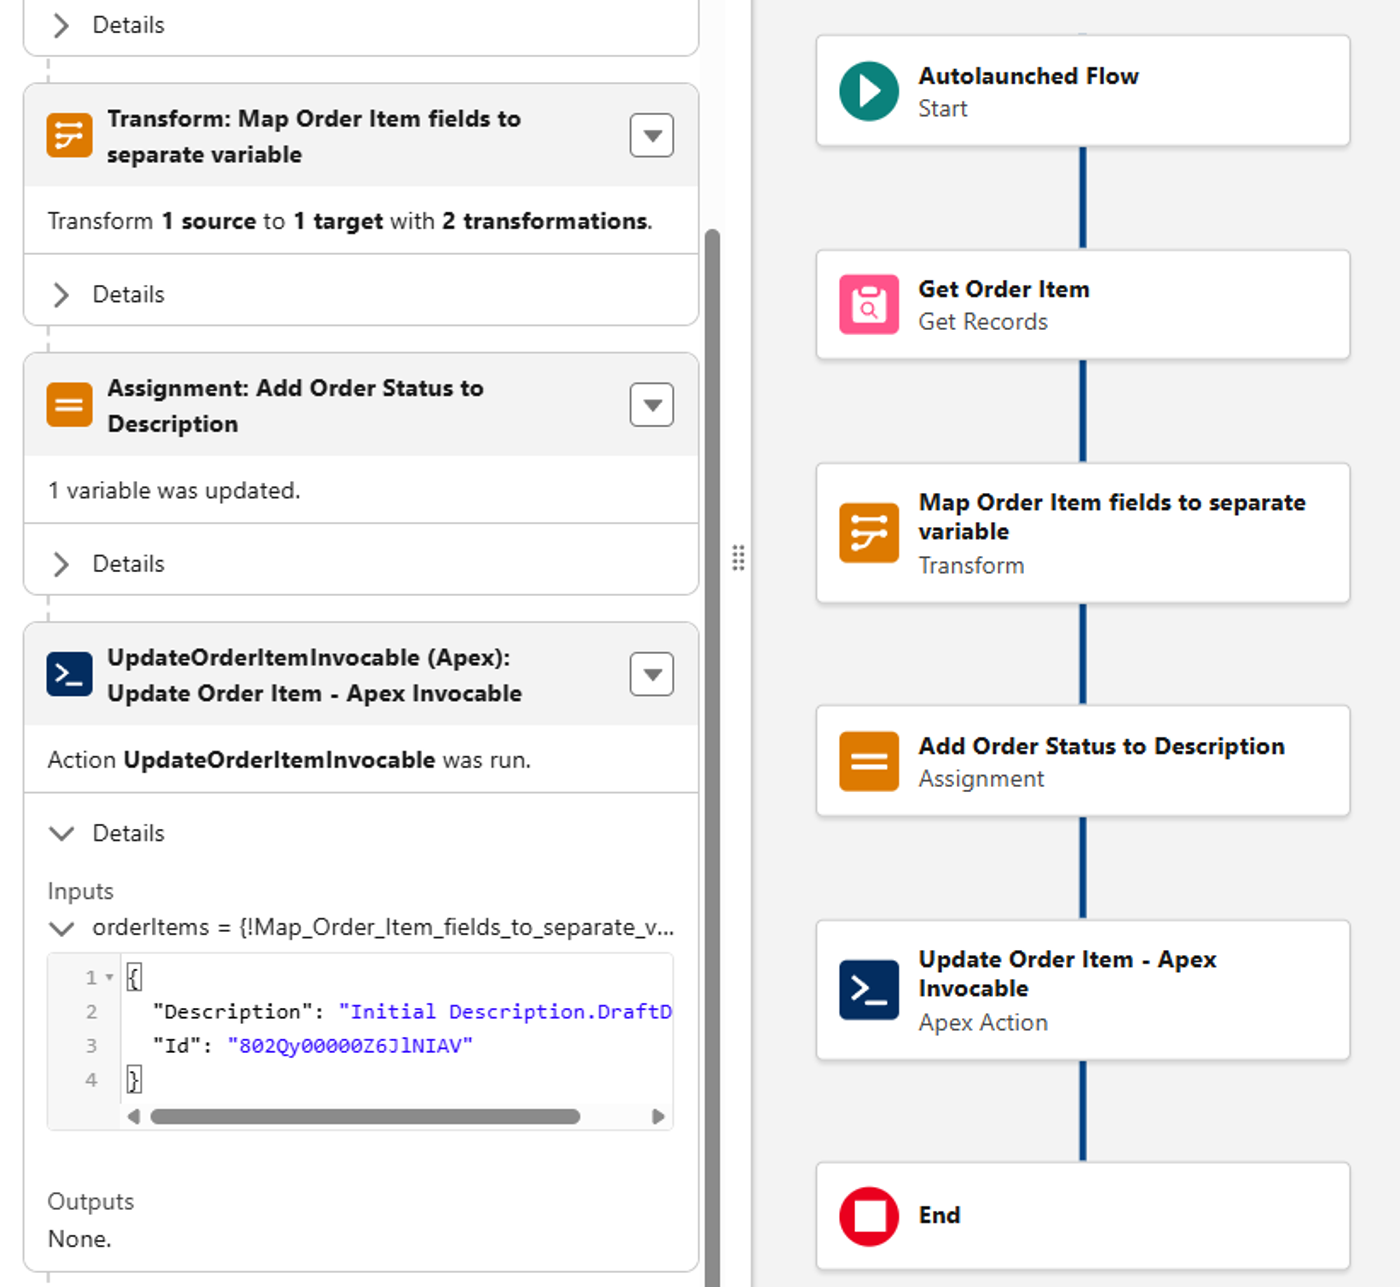Expand the topmost Details section
The height and width of the screenshot is (1287, 1400).
click(61, 25)
